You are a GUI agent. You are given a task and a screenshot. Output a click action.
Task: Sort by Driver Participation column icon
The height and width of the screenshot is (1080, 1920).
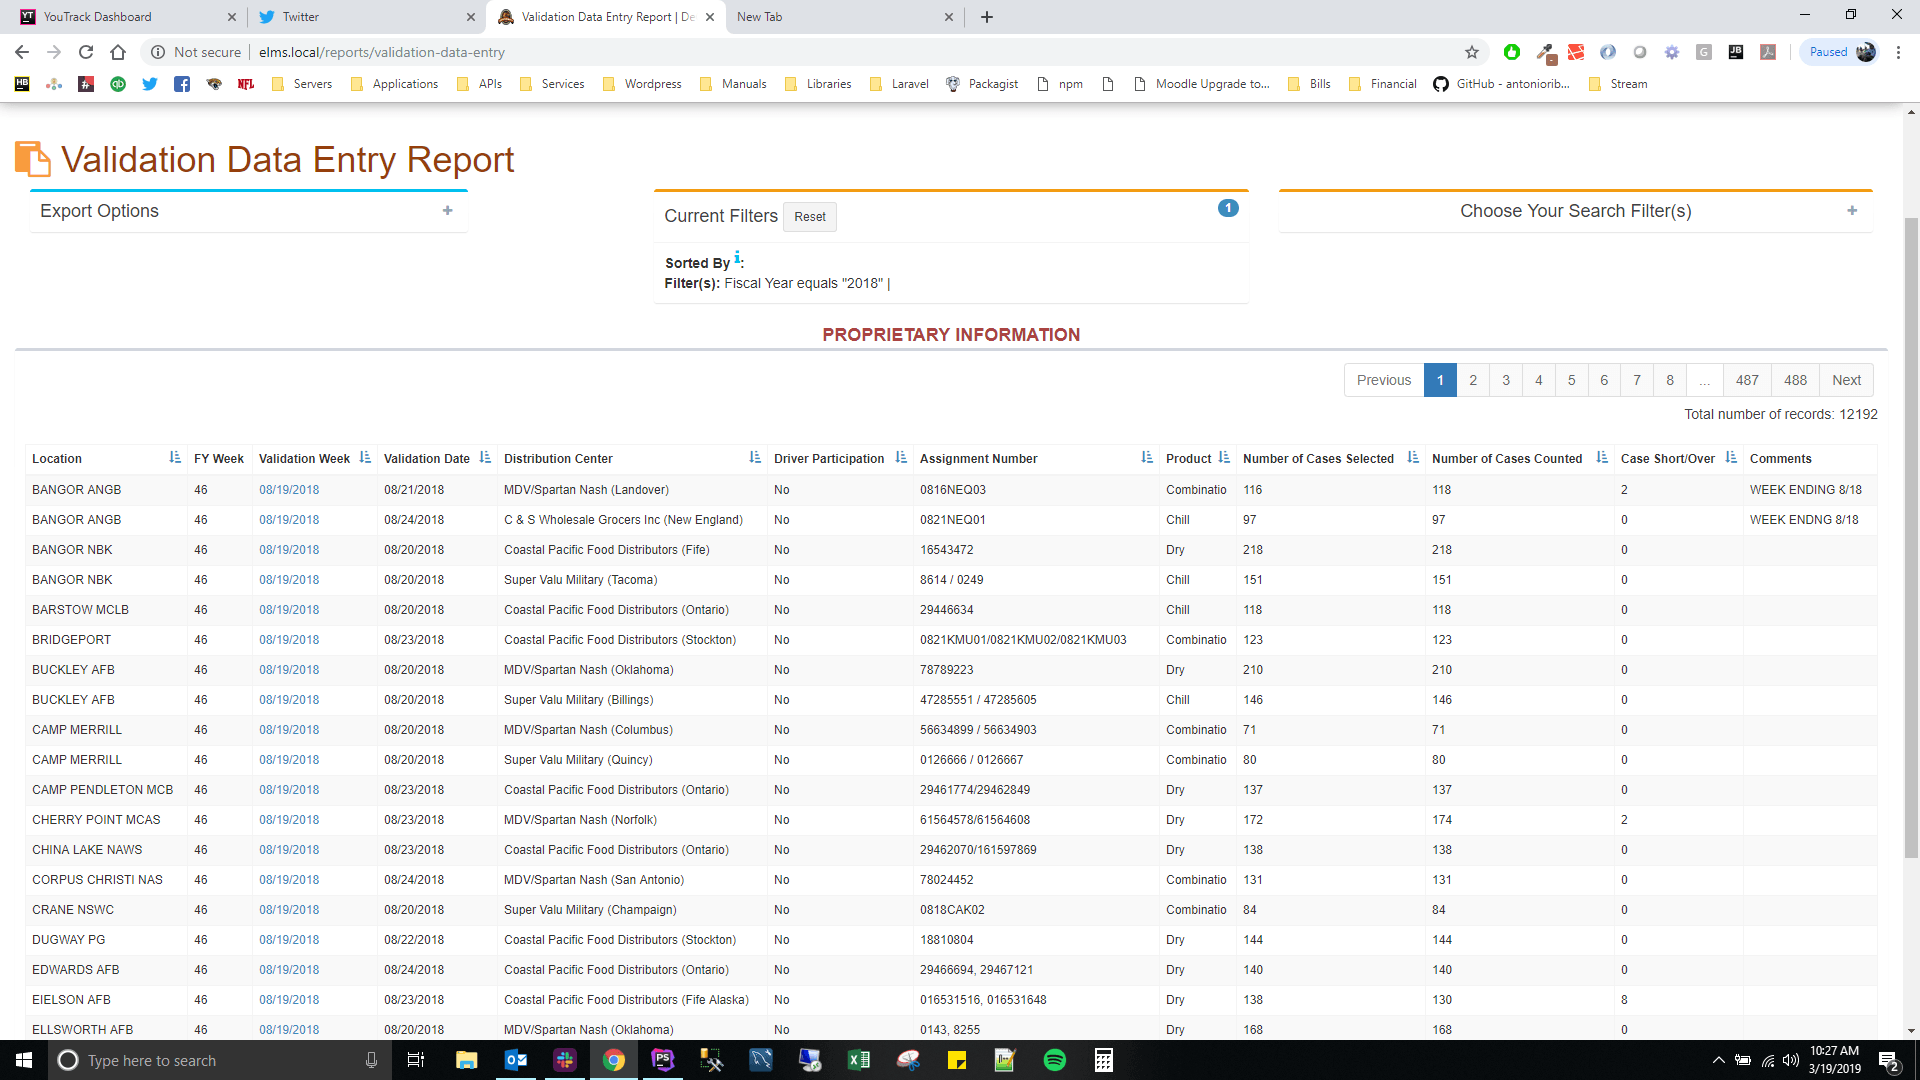(901, 458)
